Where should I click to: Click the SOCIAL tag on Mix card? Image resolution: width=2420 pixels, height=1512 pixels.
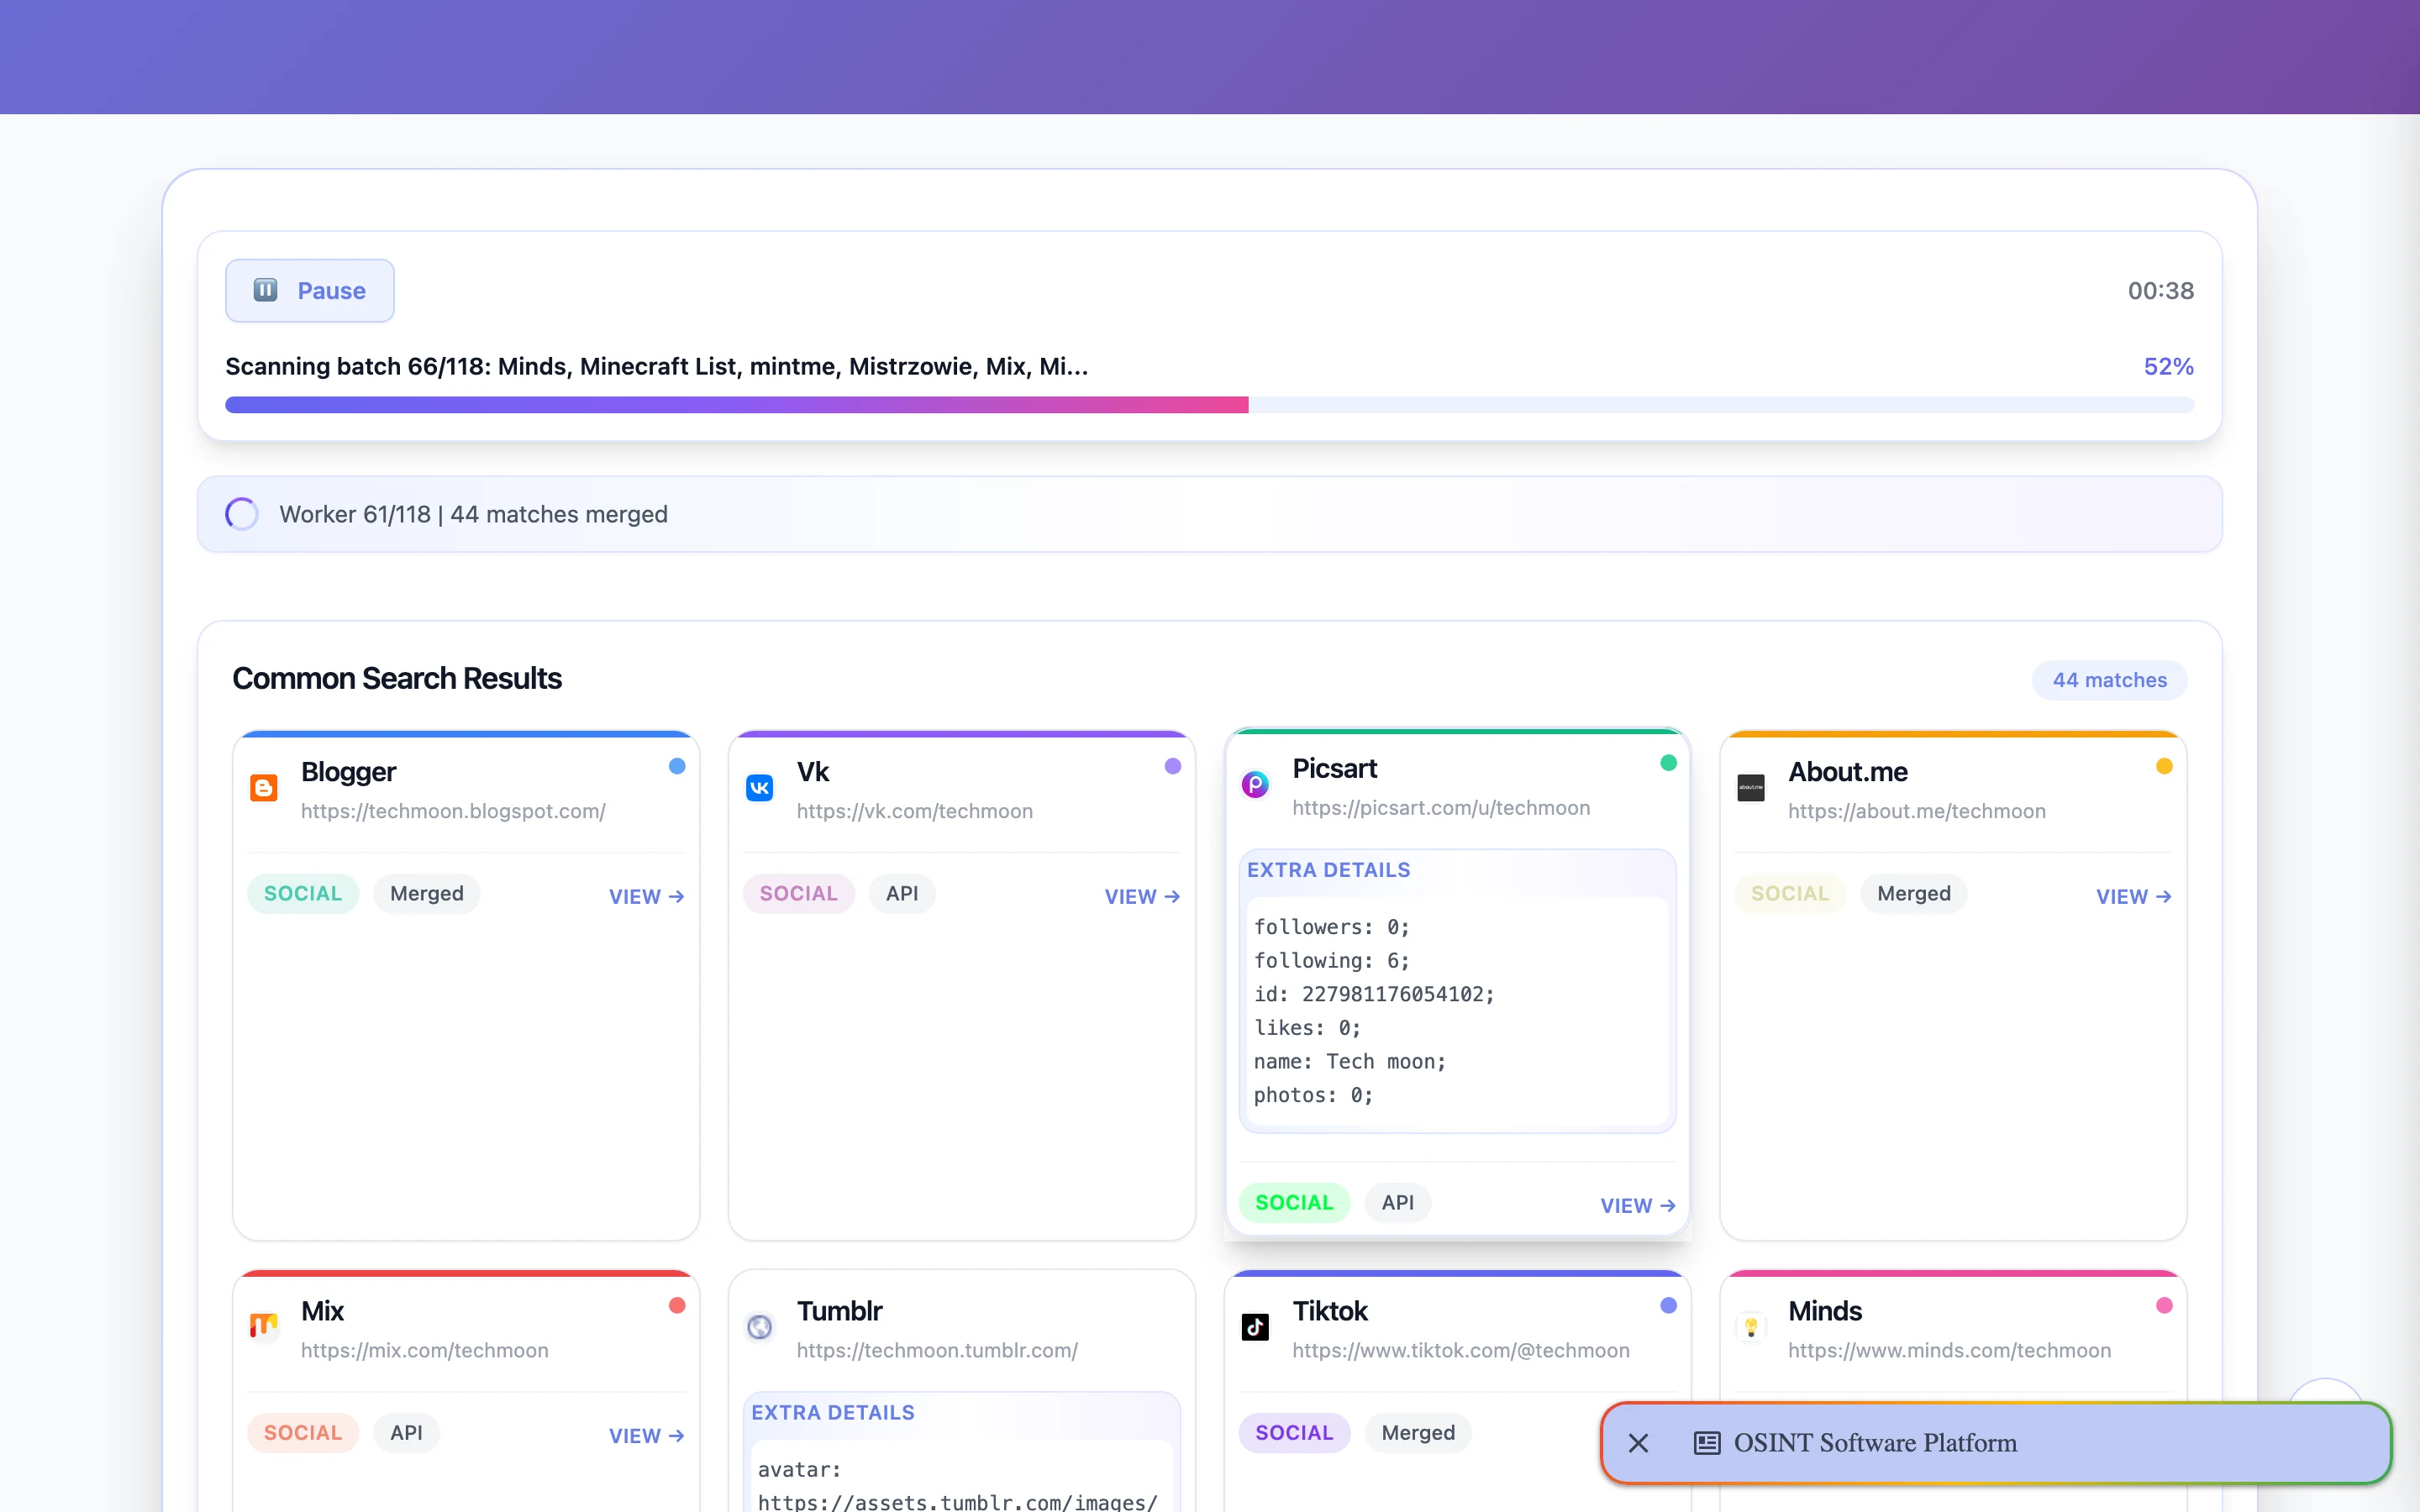pos(303,1432)
